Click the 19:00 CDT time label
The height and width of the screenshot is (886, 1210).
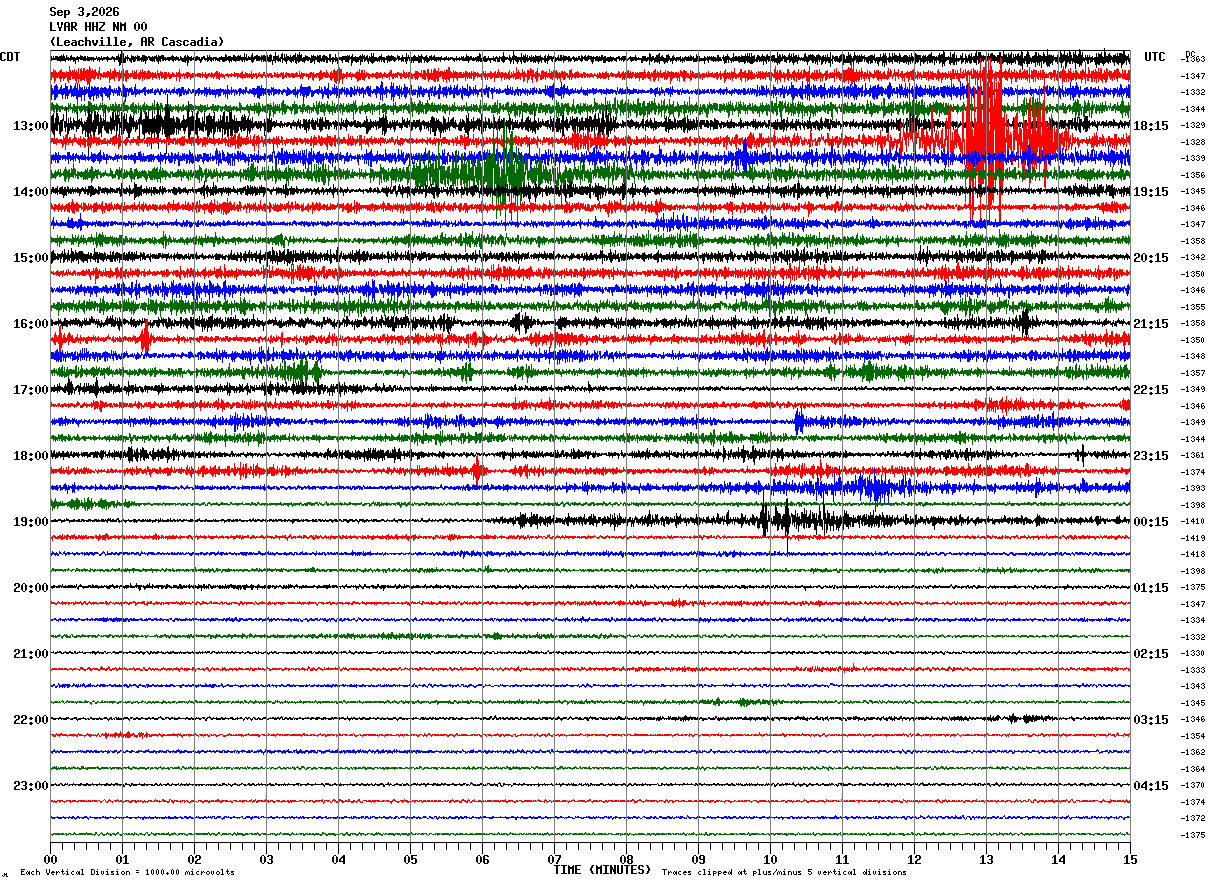point(30,522)
